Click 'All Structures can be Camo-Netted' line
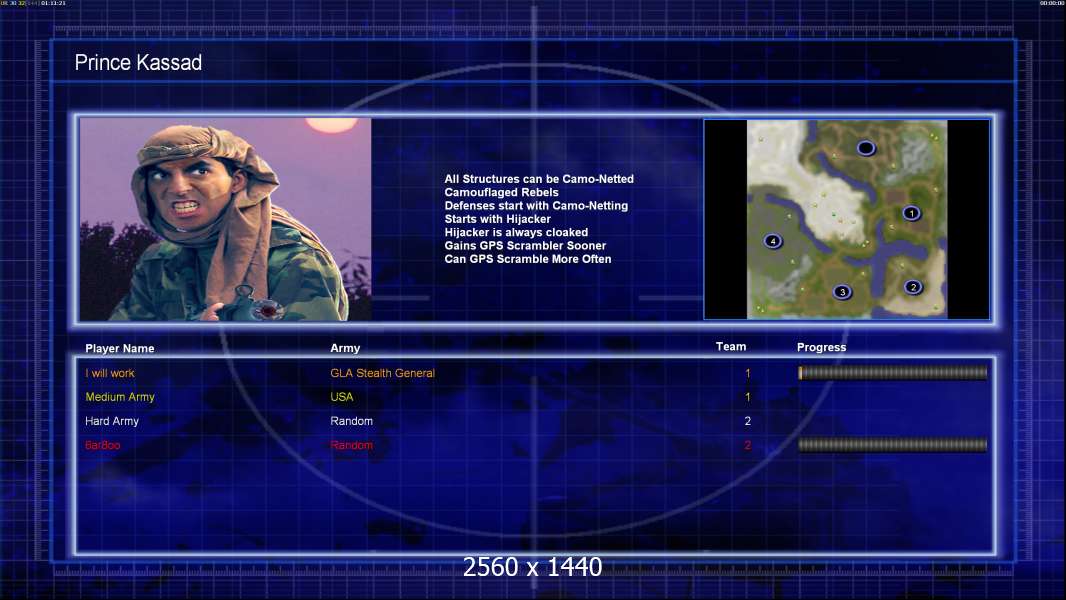 539,179
